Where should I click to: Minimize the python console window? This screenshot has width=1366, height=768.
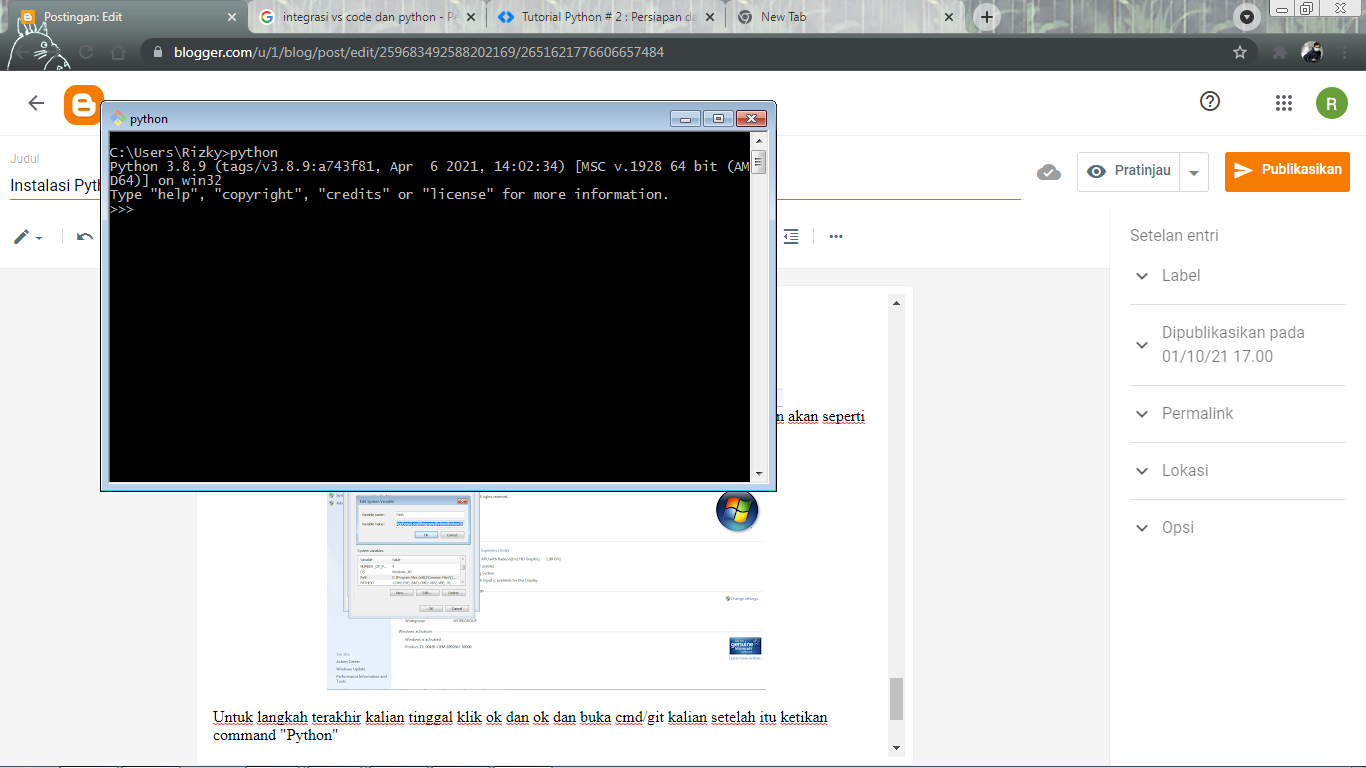(684, 118)
